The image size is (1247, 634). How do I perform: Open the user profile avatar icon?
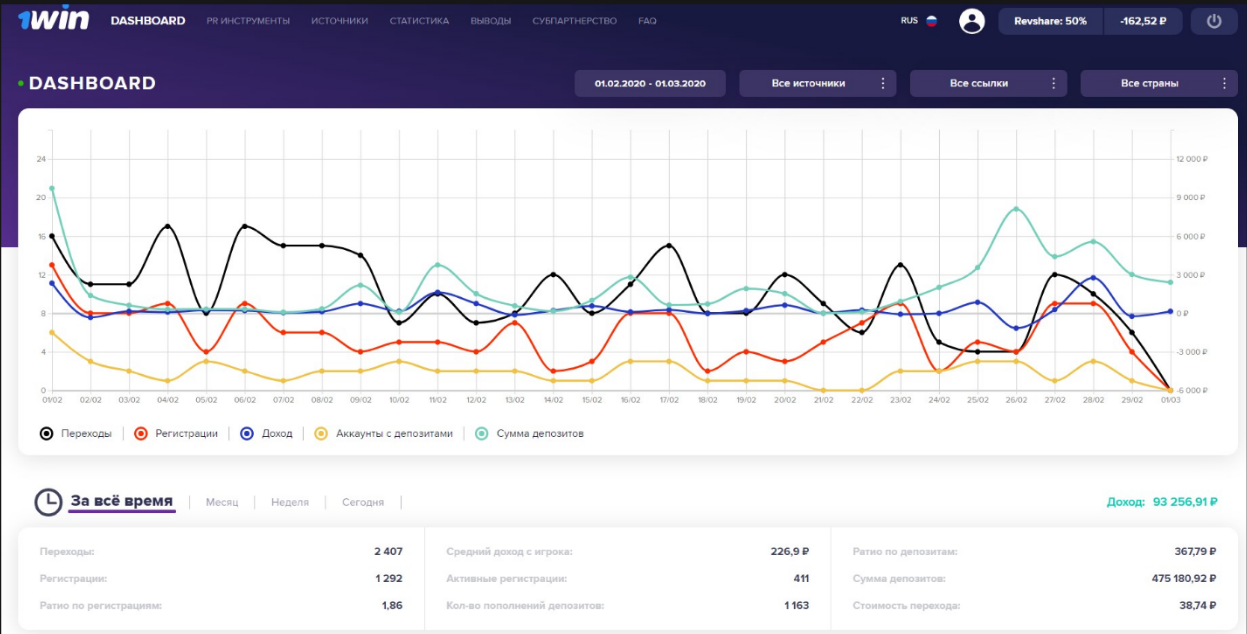click(971, 21)
